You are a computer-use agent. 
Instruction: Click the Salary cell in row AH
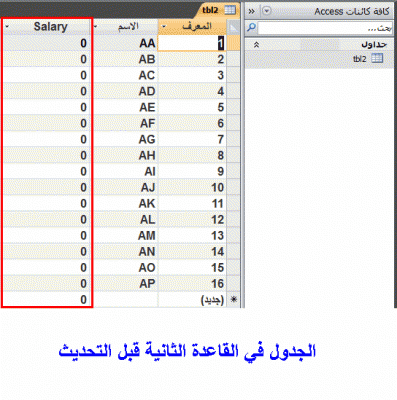pos(47,155)
